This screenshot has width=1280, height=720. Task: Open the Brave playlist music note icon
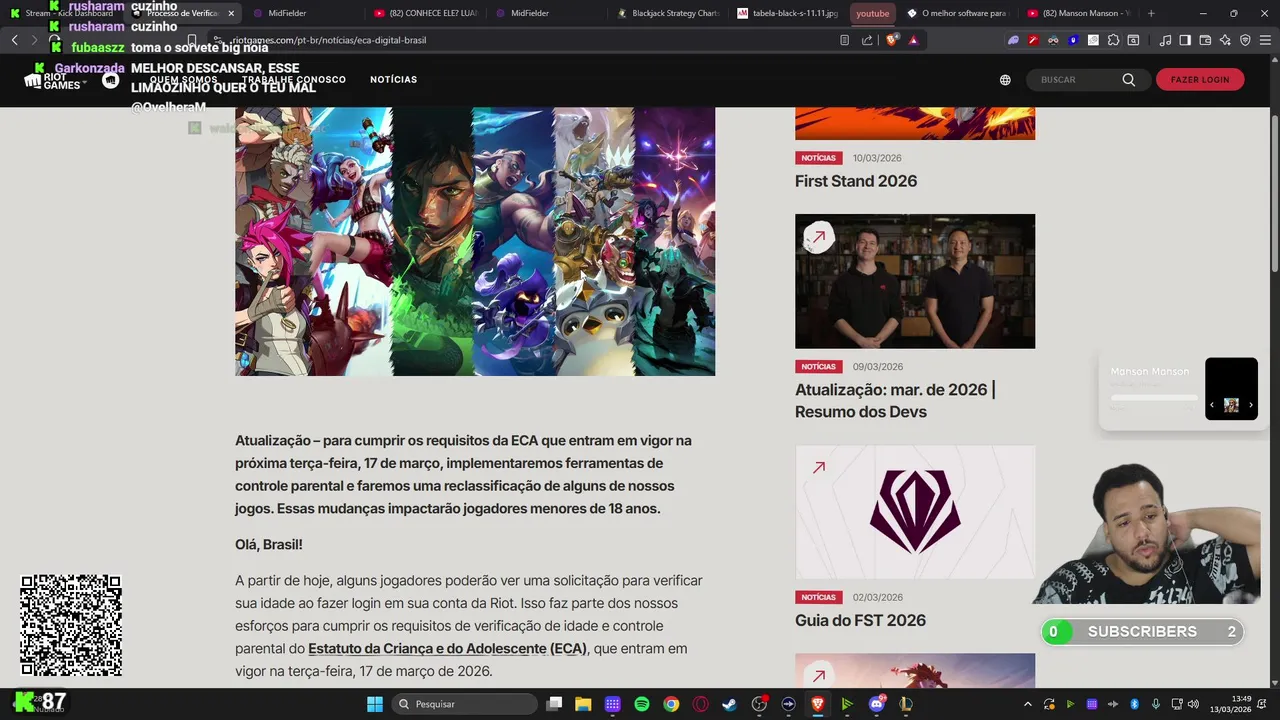coord(1165,40)
